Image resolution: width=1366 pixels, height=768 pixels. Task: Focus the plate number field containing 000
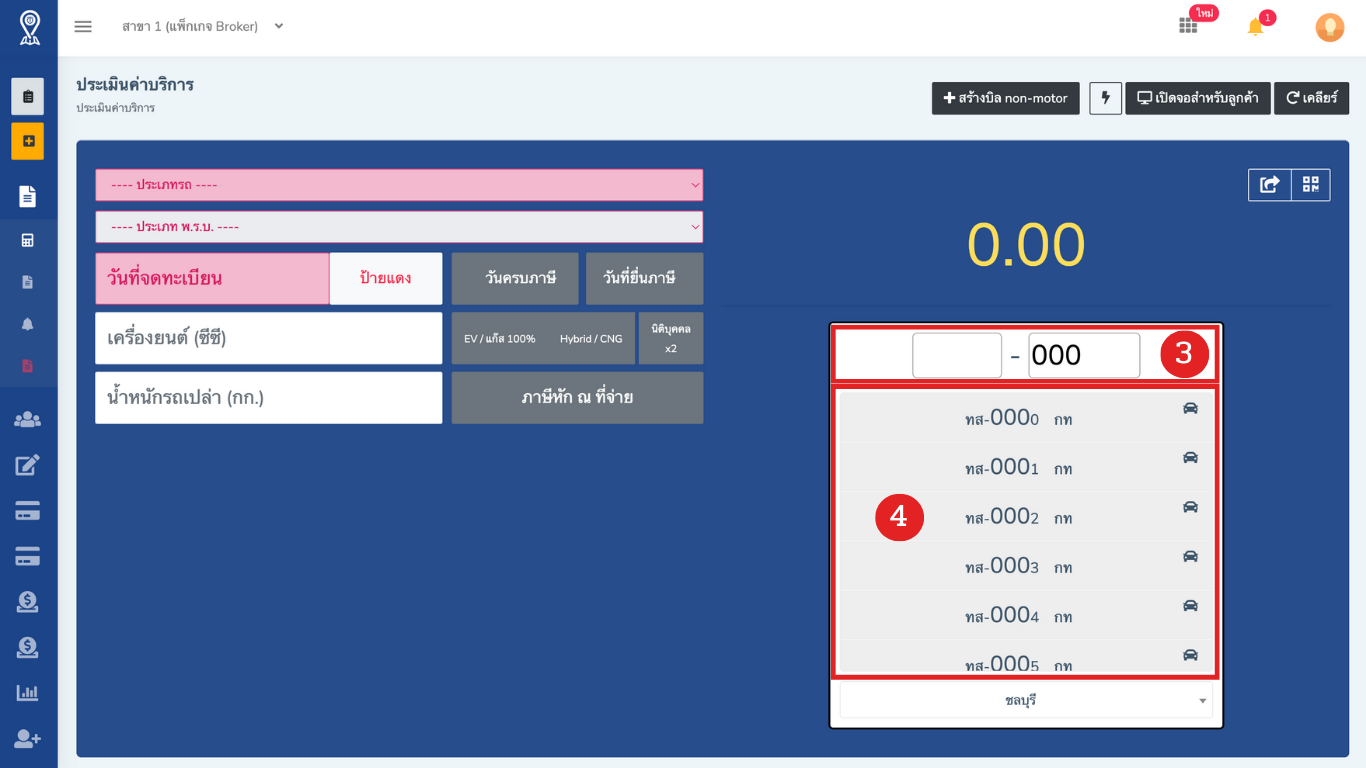pos(1084,355)
